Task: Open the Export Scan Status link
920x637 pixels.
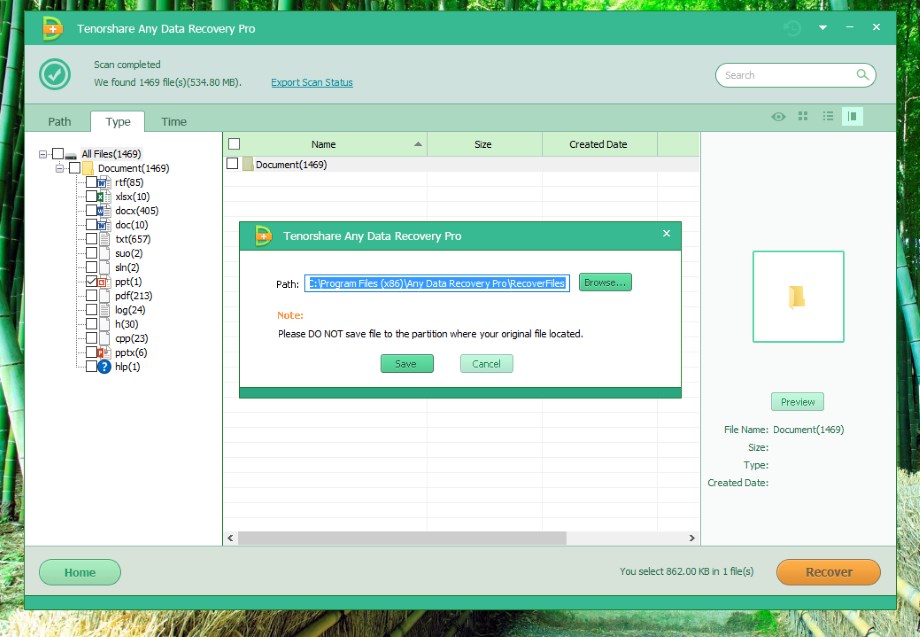Action: (x=312, y=83)
